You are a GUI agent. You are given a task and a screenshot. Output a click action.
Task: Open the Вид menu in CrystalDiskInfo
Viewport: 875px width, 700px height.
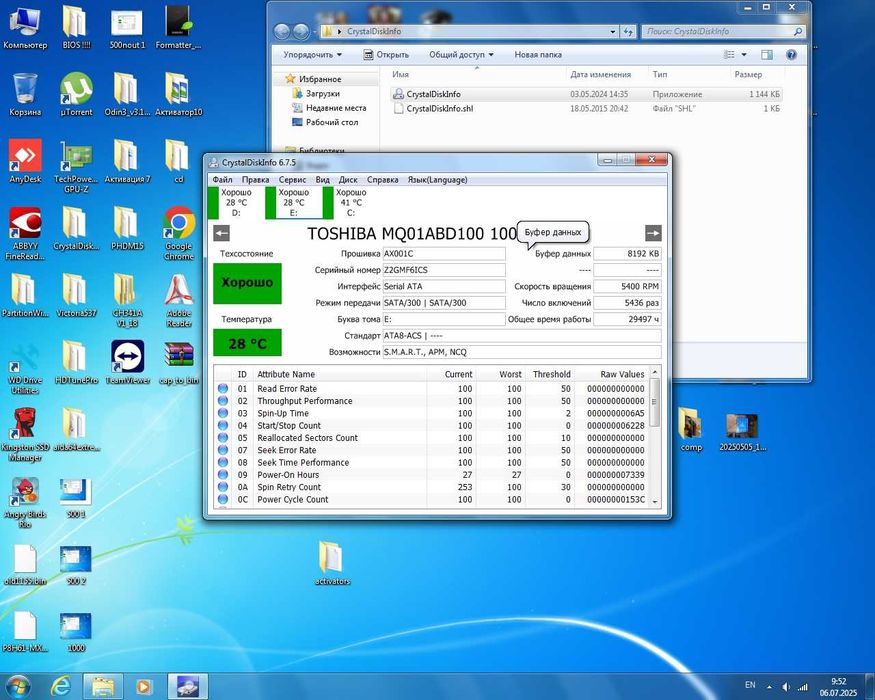click(x=323, y=180)
